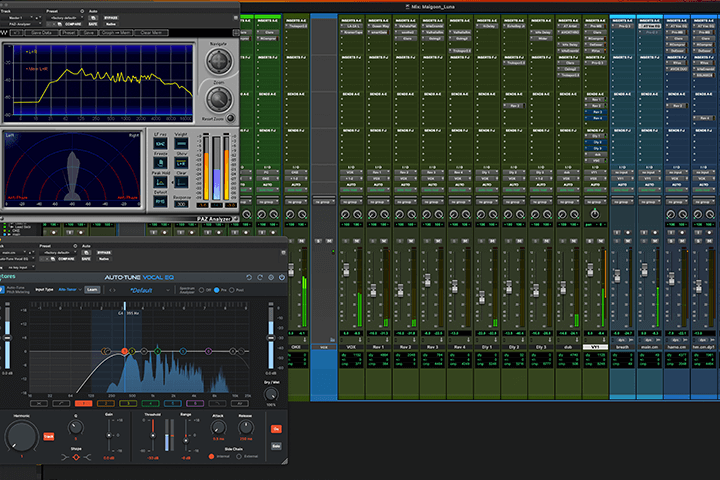This screenshot has width=720, height=480.
Task: Open Input Type dropdown in Vocal EQ
Action: coord(70,289)
